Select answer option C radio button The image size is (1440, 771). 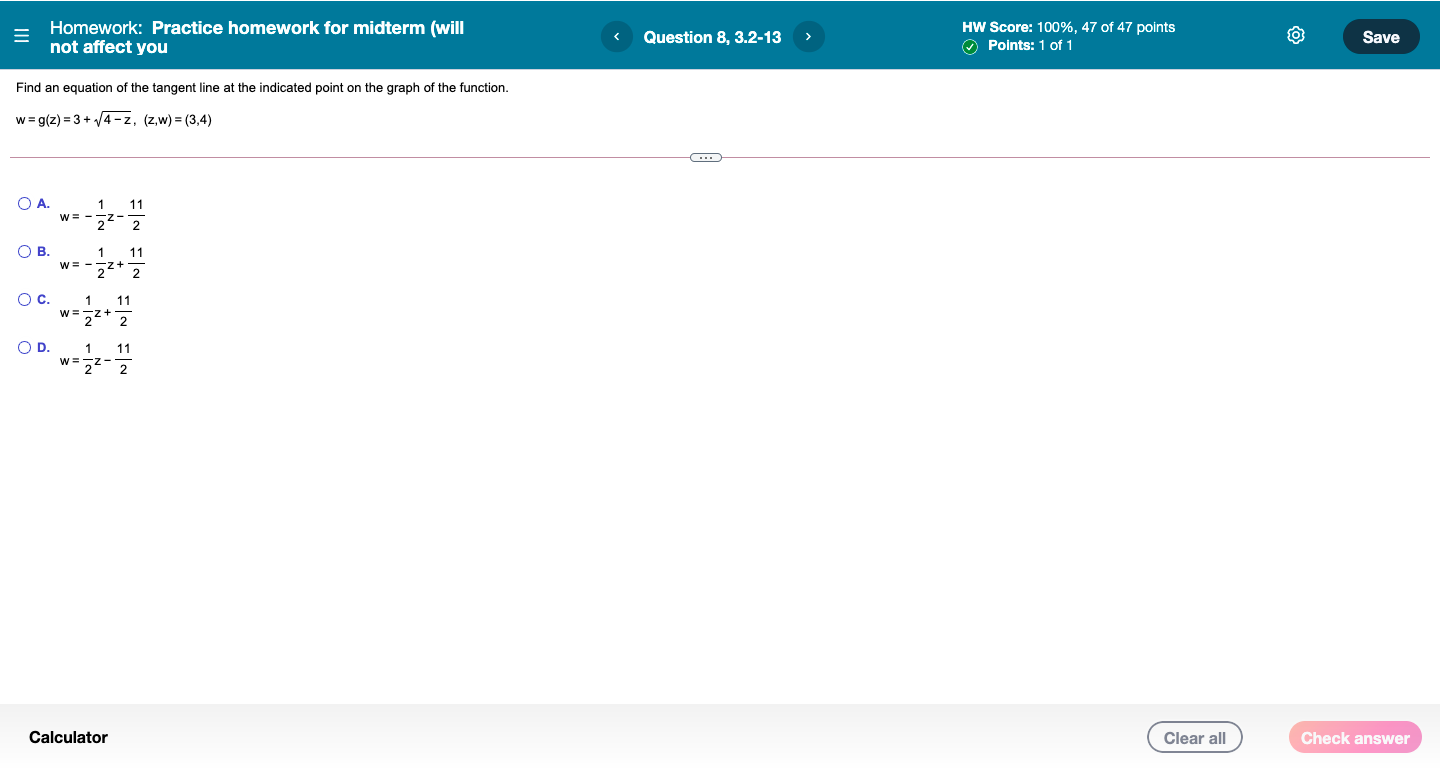click(x=25, y=299)
